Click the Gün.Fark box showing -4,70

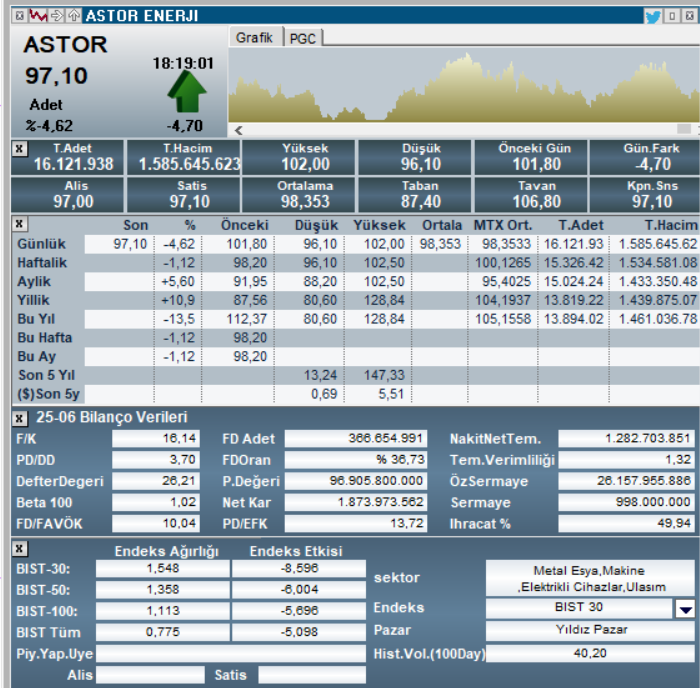pos(645,157)
